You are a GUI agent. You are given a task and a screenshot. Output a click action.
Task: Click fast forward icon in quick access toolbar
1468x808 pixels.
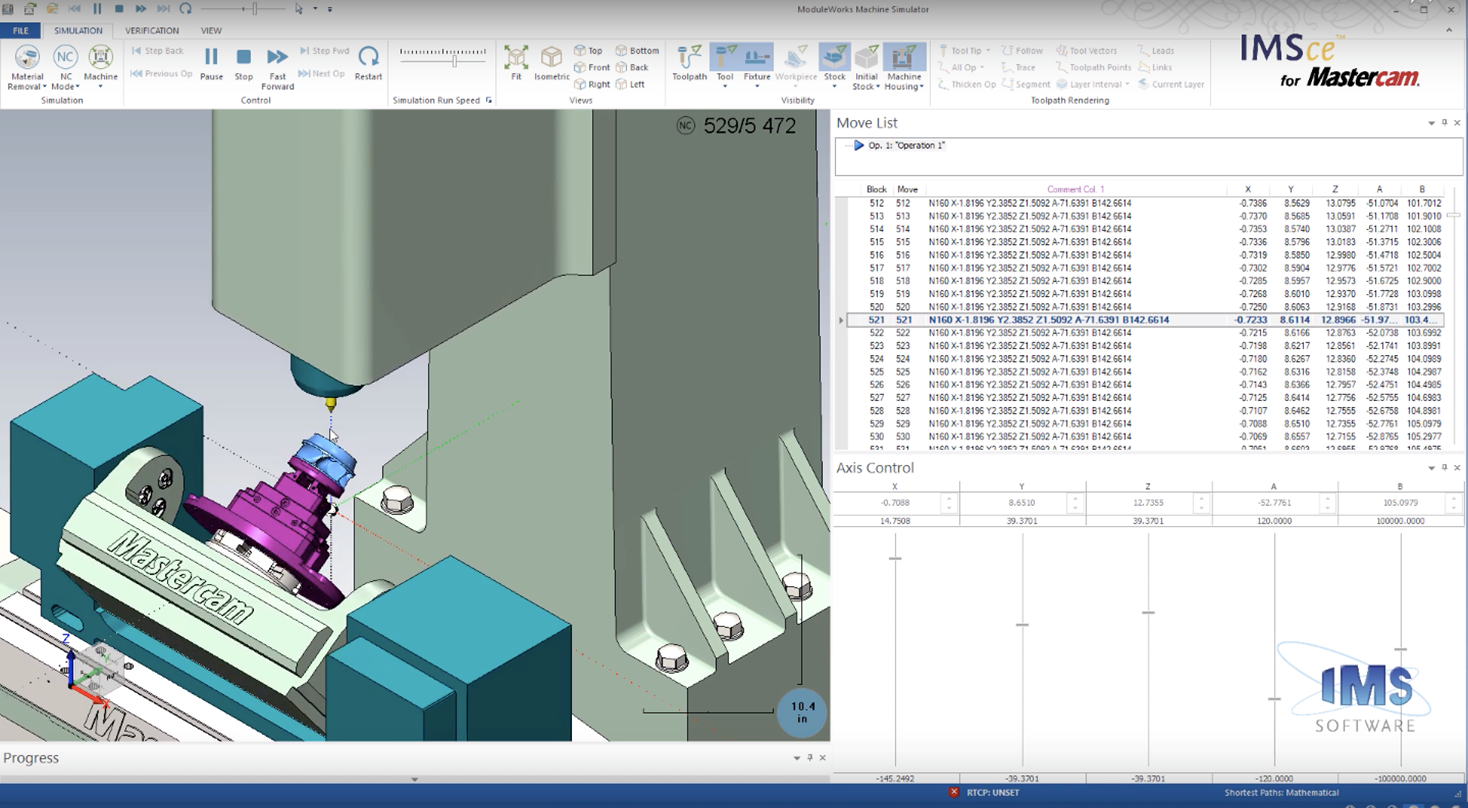pos(141,8)
